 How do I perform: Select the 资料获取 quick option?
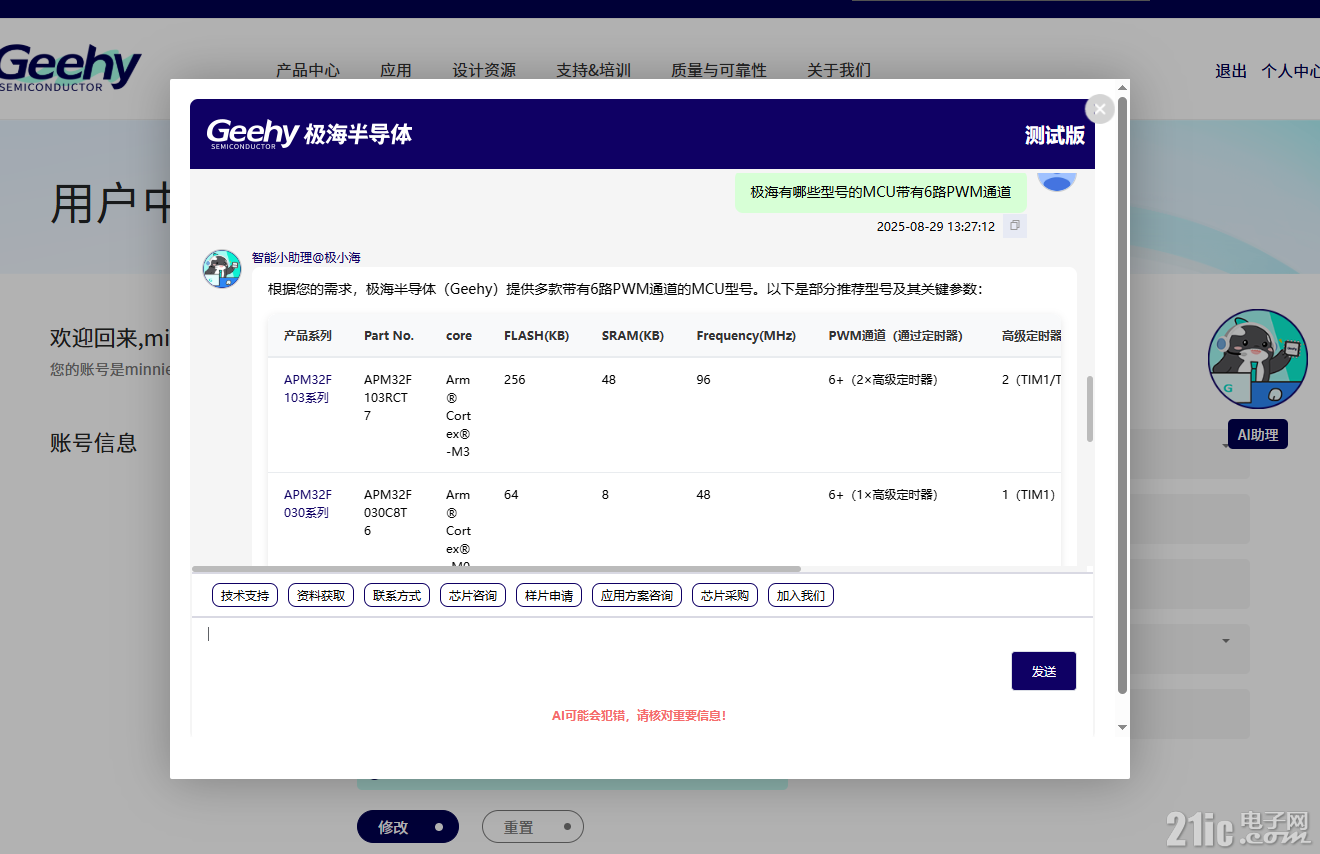321,596
